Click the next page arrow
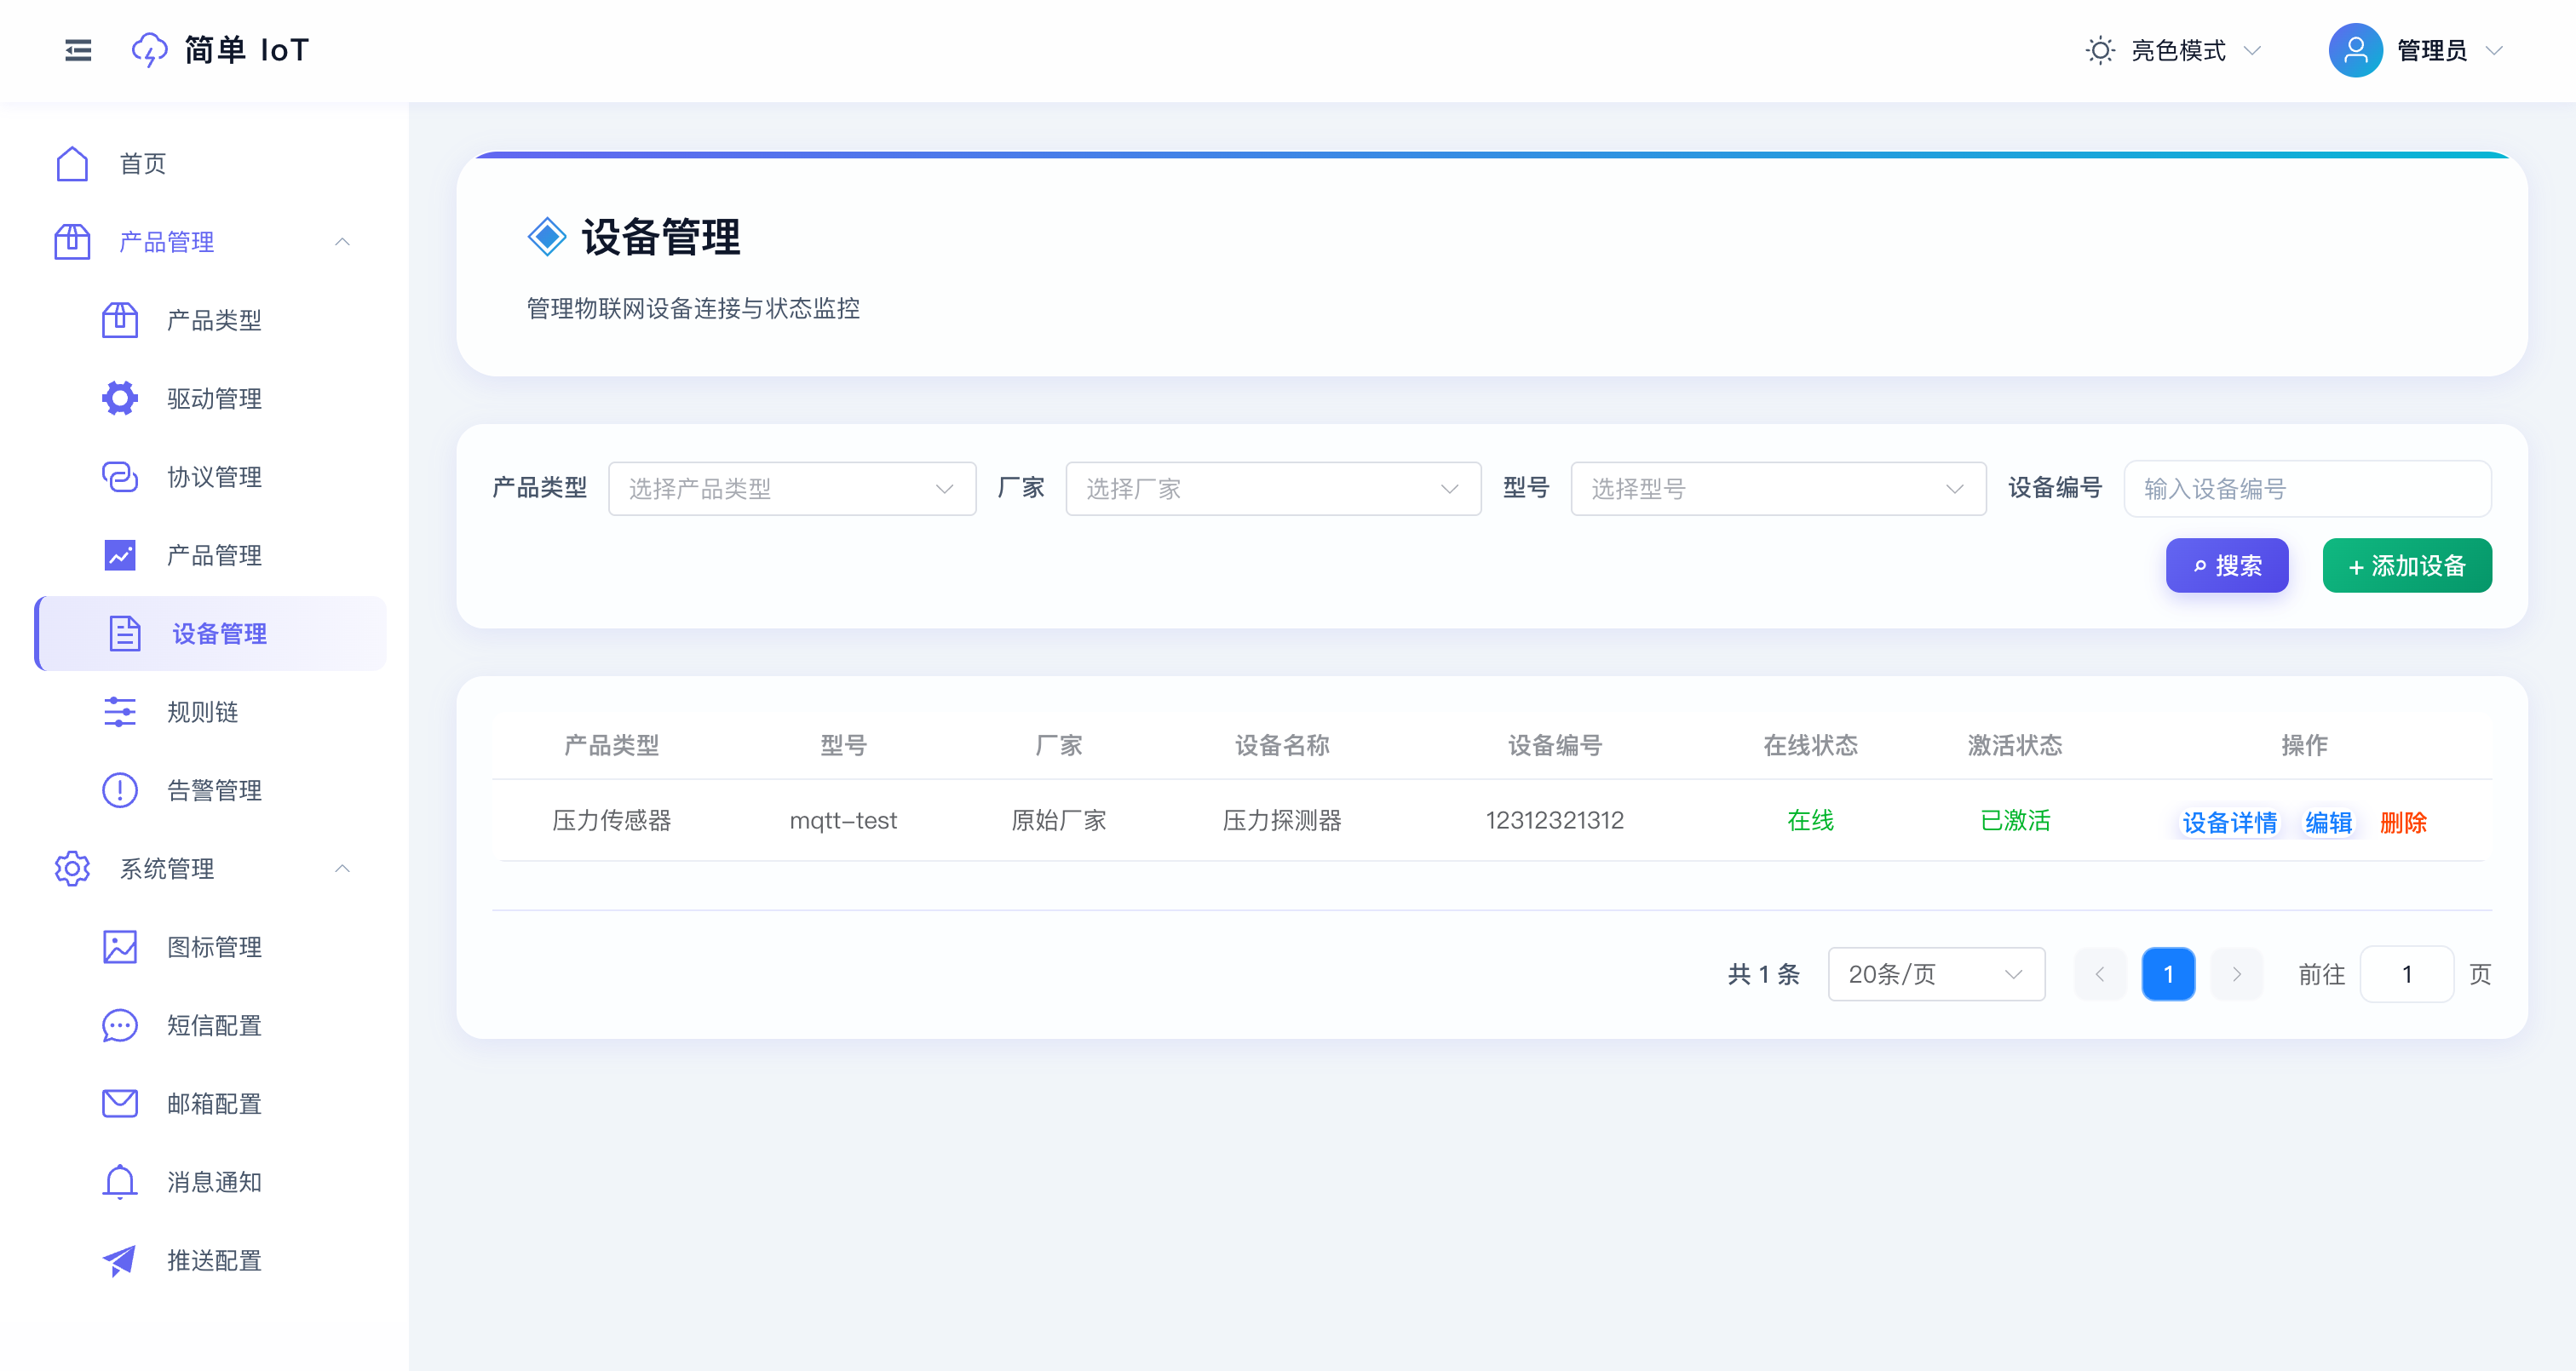 tap(2236, 974)
